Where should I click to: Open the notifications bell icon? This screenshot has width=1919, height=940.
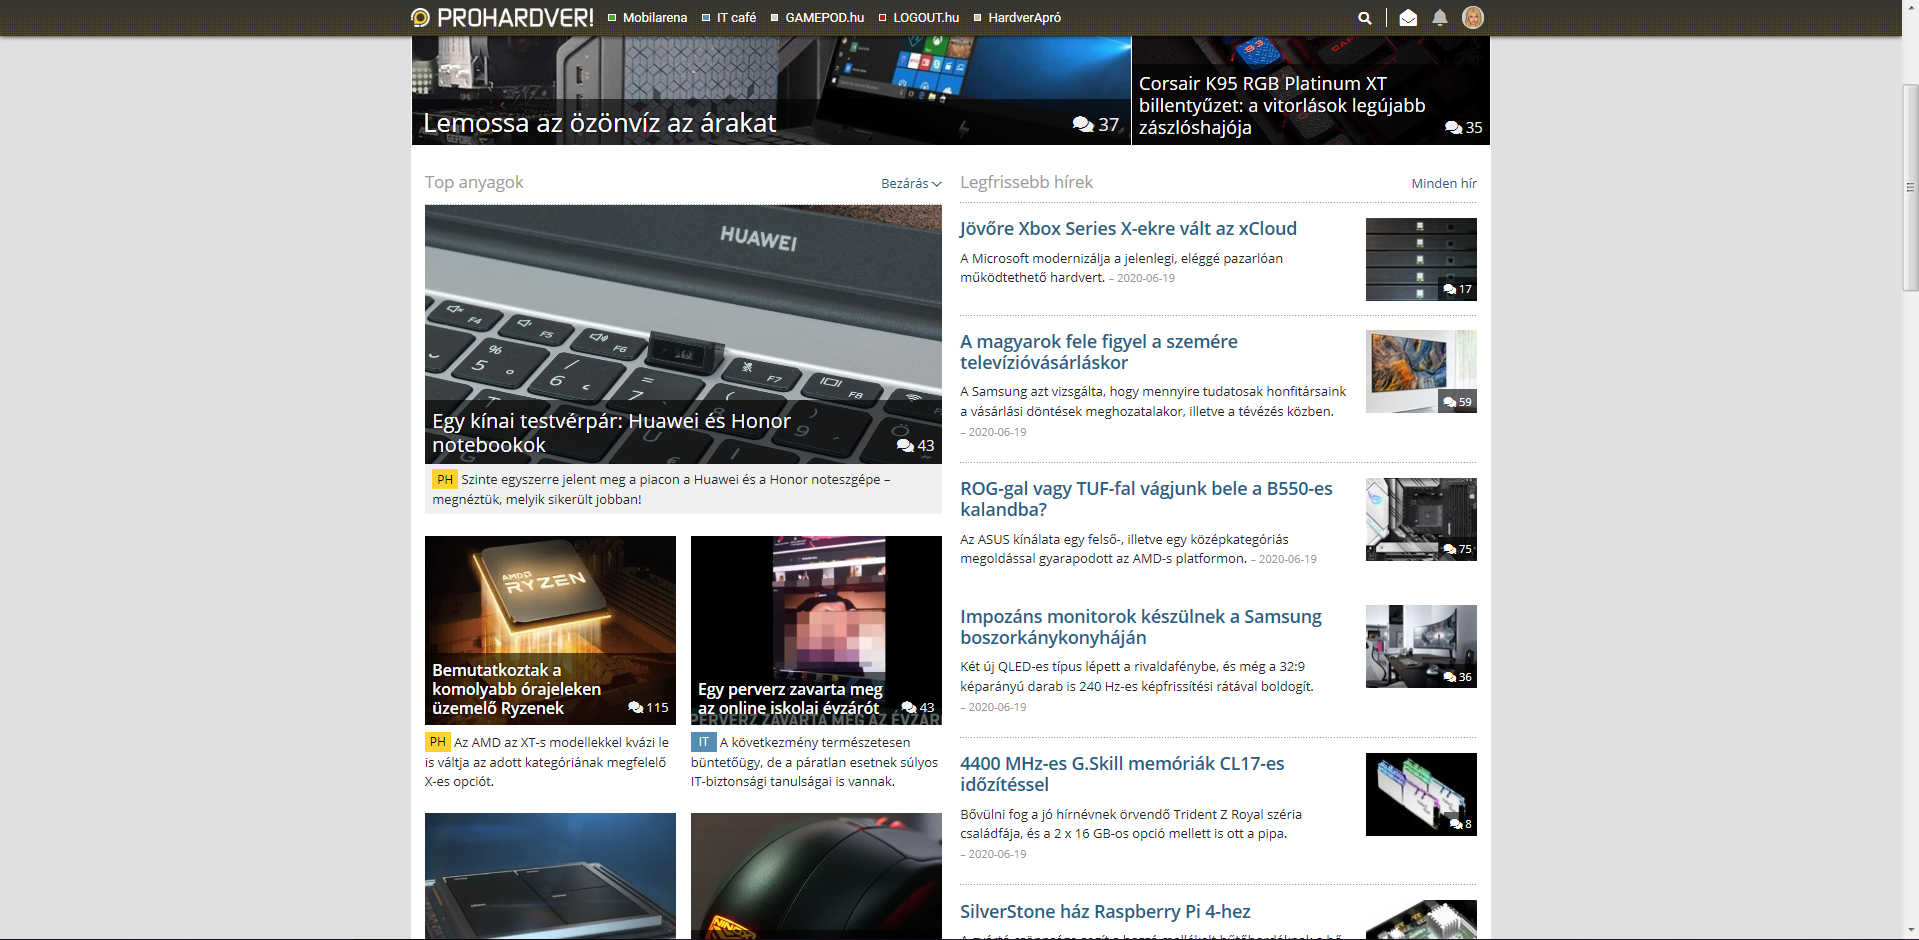pyautogui.click(x=1440, y=18)
